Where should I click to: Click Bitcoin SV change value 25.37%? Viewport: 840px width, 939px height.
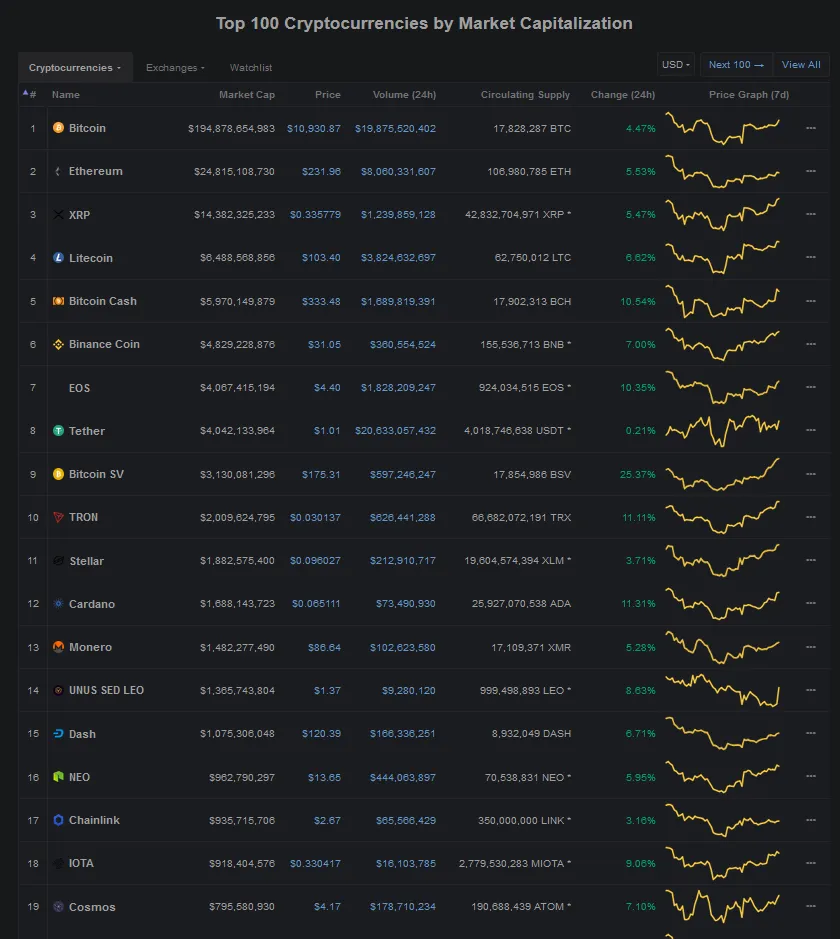click(x=638, y=474)
